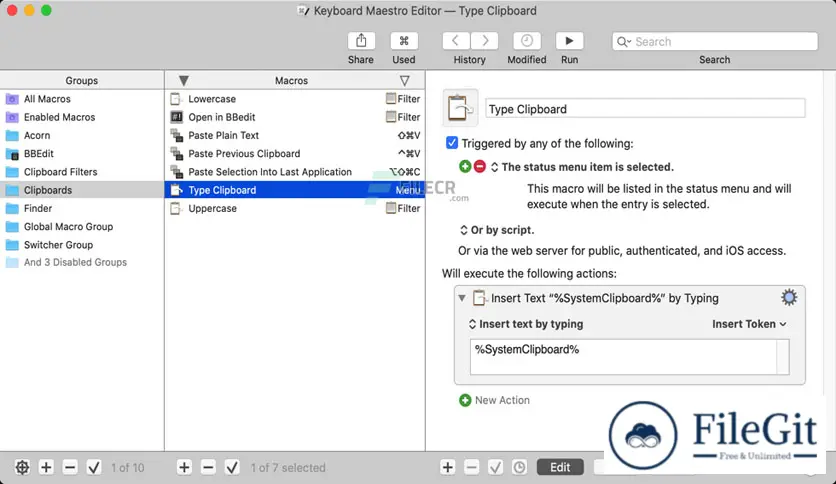Delete the selected action
This screenshot has height=484, width=836.
(472, 467)
